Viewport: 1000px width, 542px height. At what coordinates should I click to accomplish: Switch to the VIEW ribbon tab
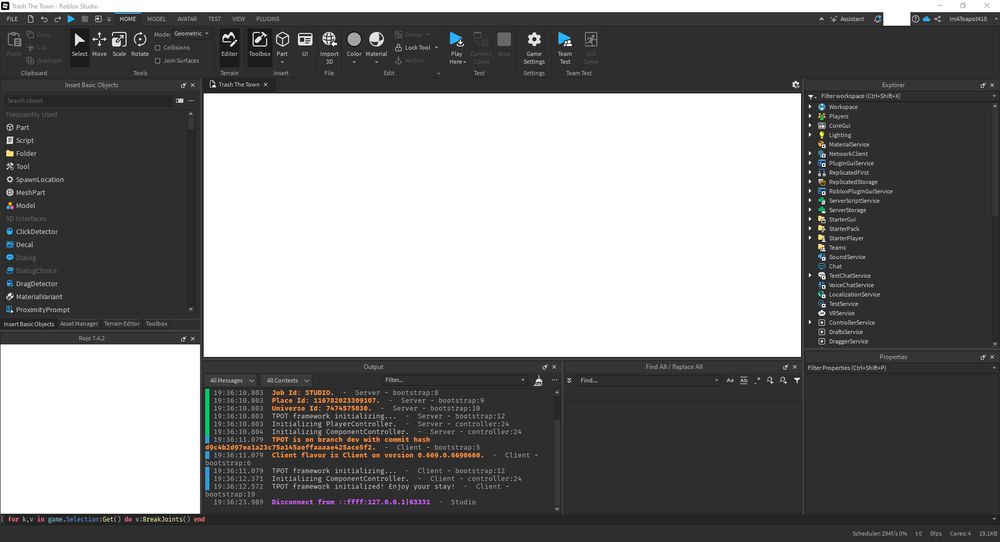(x=239, y=19)
